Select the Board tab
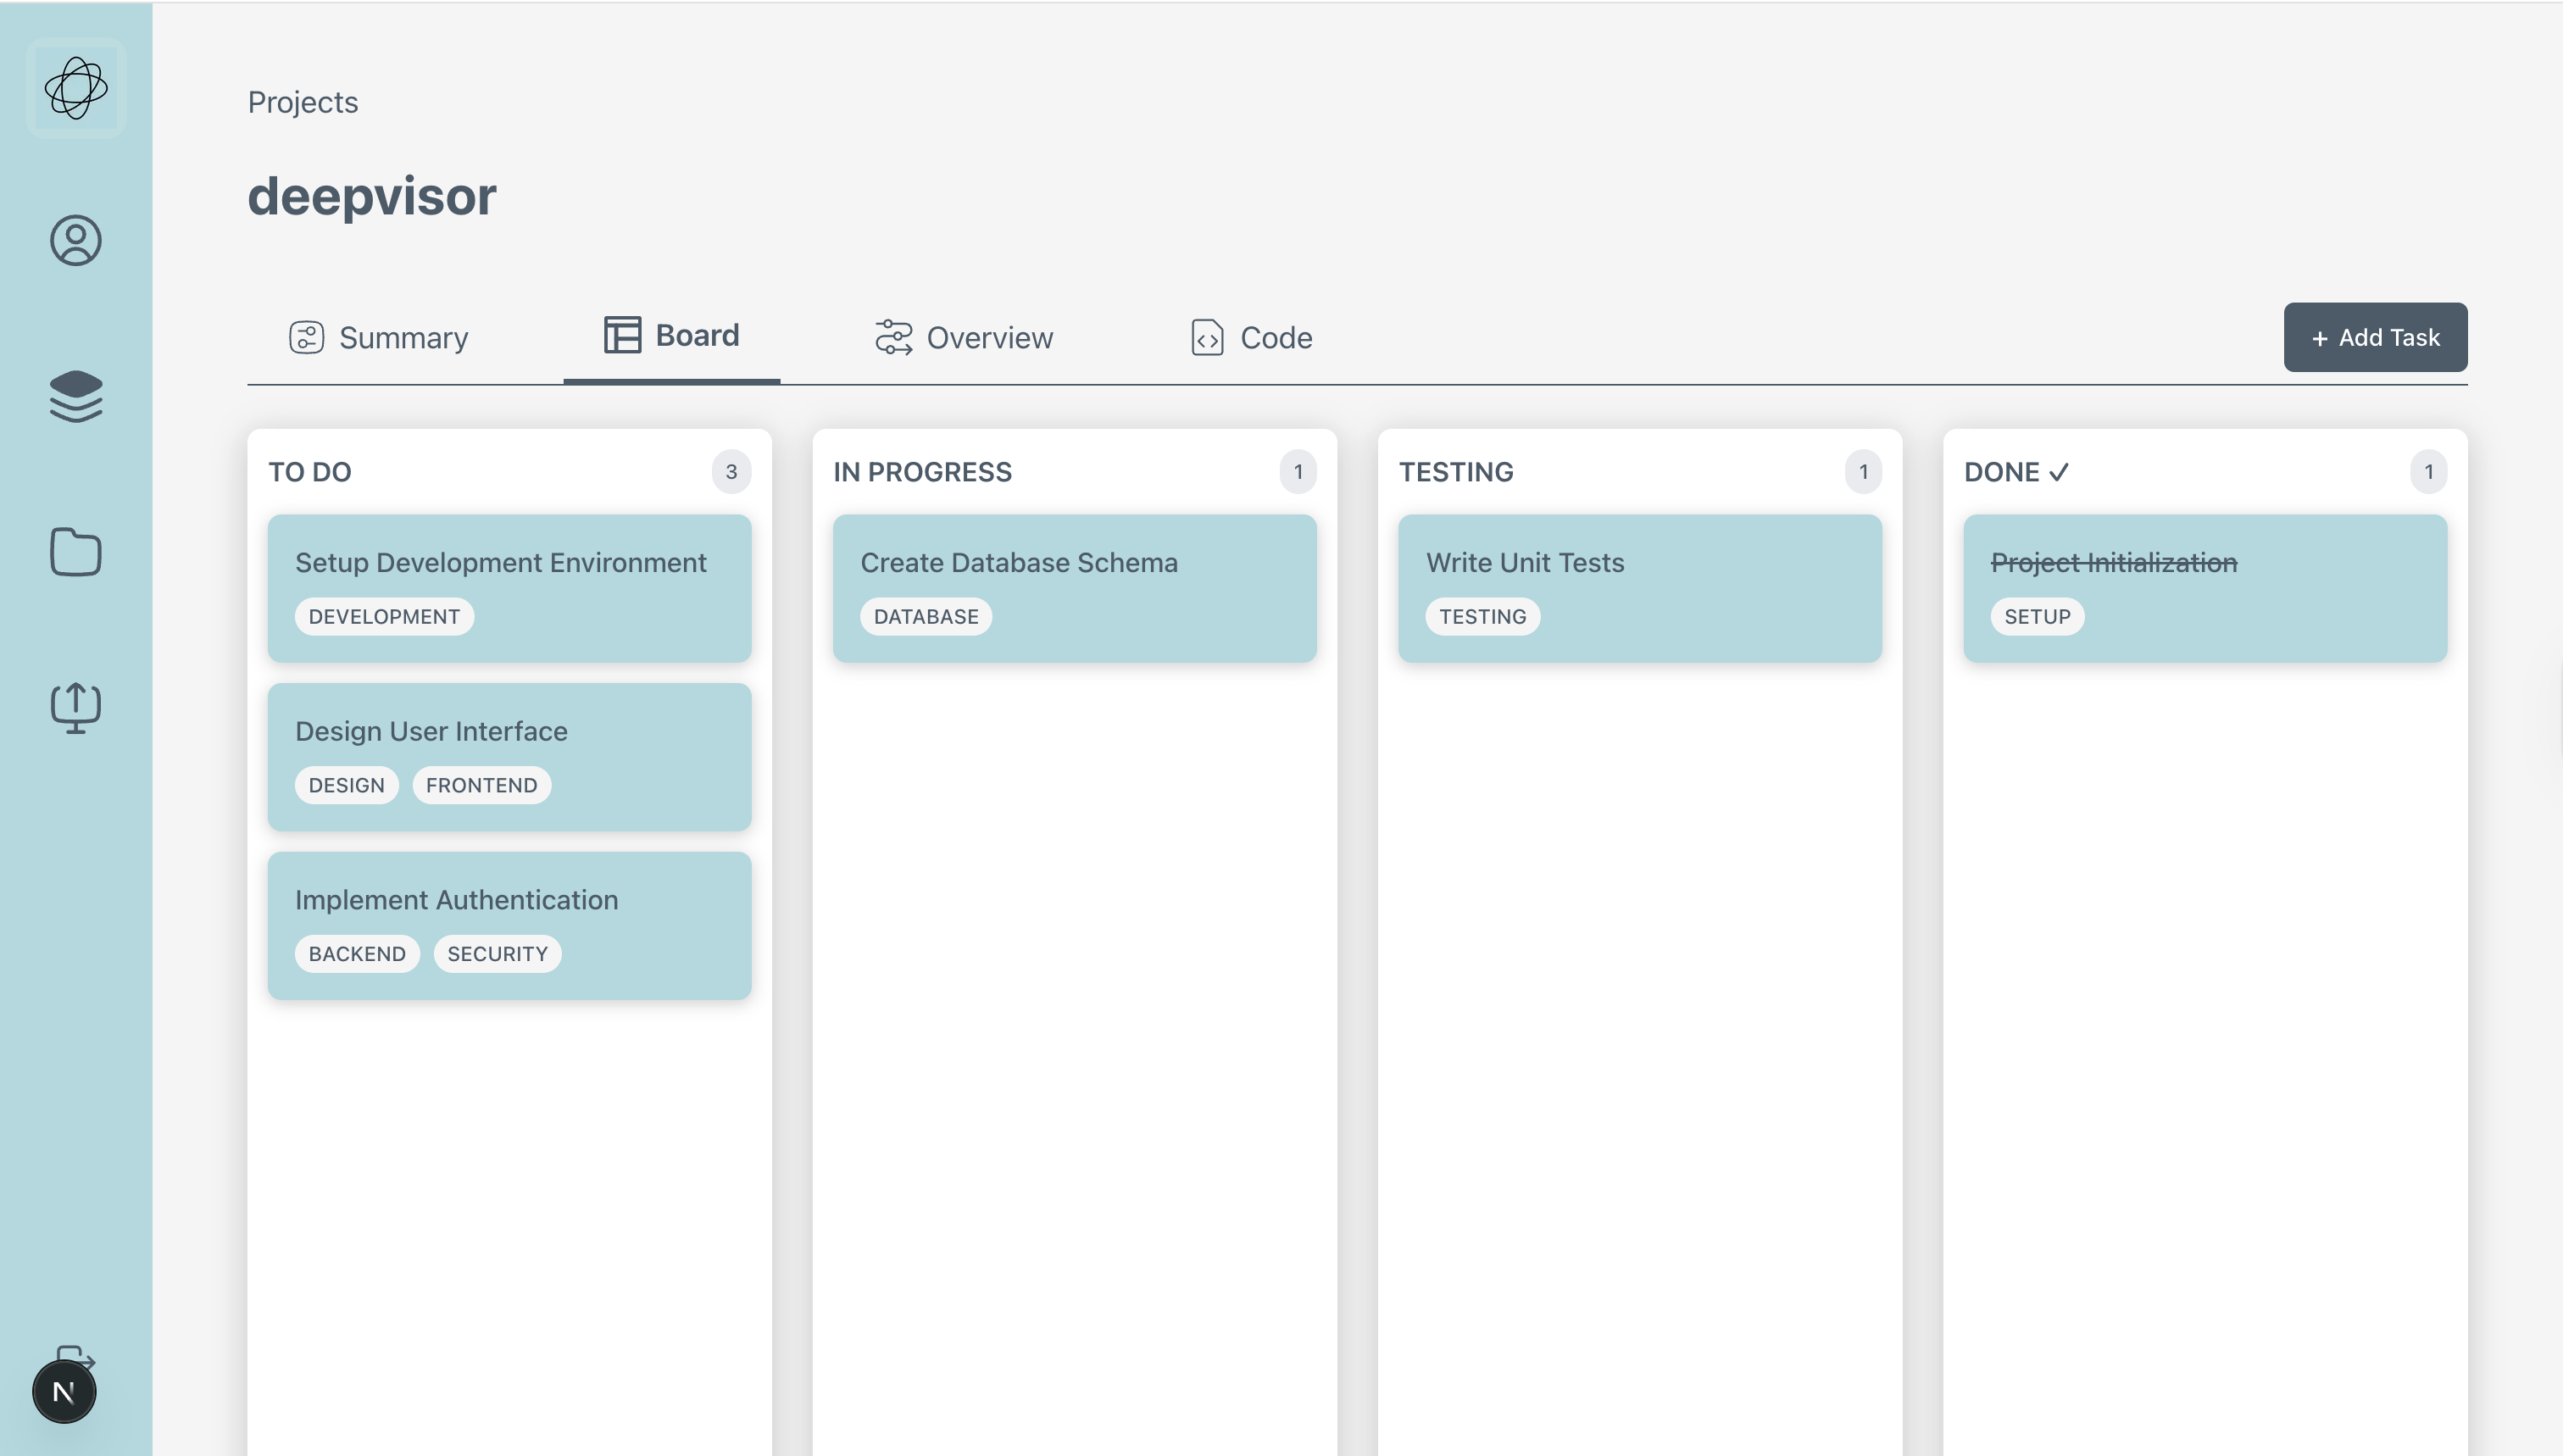2563x1456 pixels. coord(672,336)
